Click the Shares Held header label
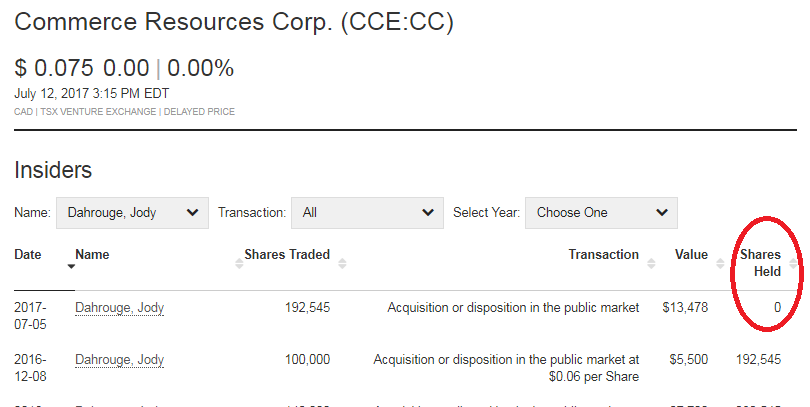The width and height of the screenshot is (810, 407). [x=760, y=263]
